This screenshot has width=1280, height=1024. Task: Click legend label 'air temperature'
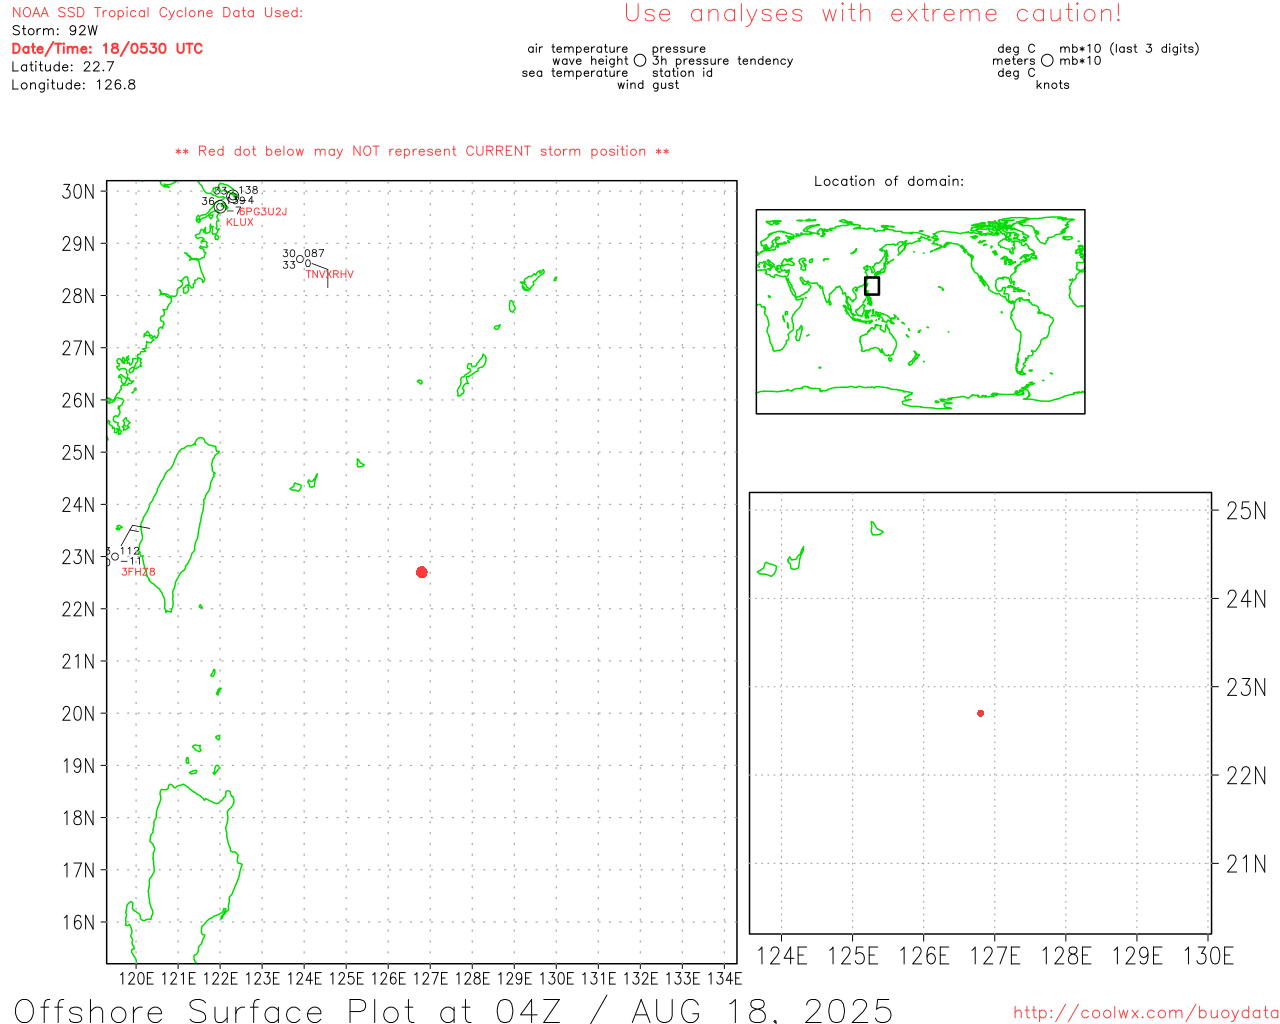click(x=578, y=49)
